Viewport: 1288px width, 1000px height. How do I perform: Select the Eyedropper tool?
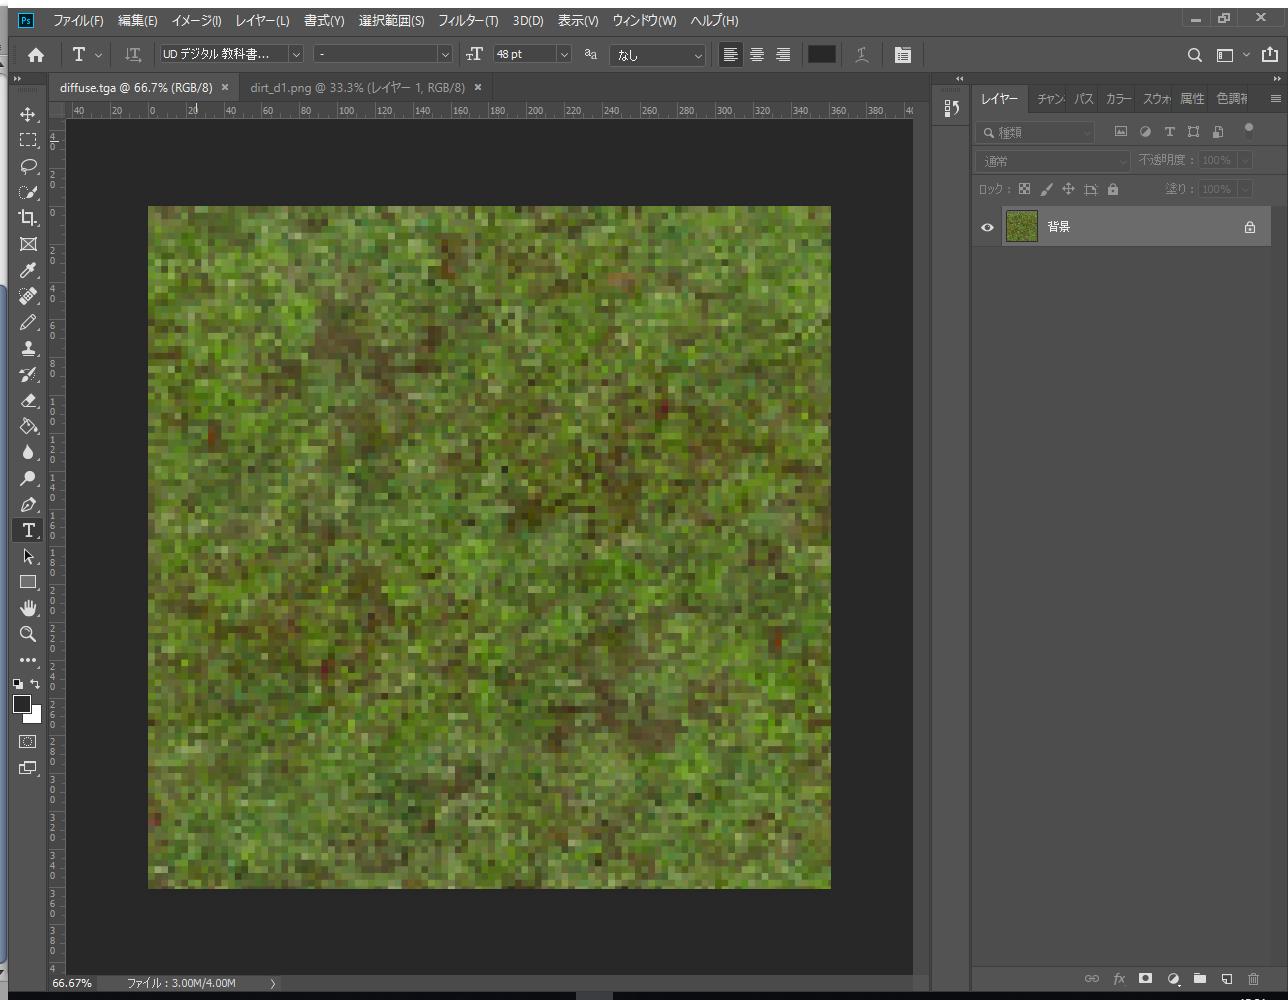pos(28,270)
